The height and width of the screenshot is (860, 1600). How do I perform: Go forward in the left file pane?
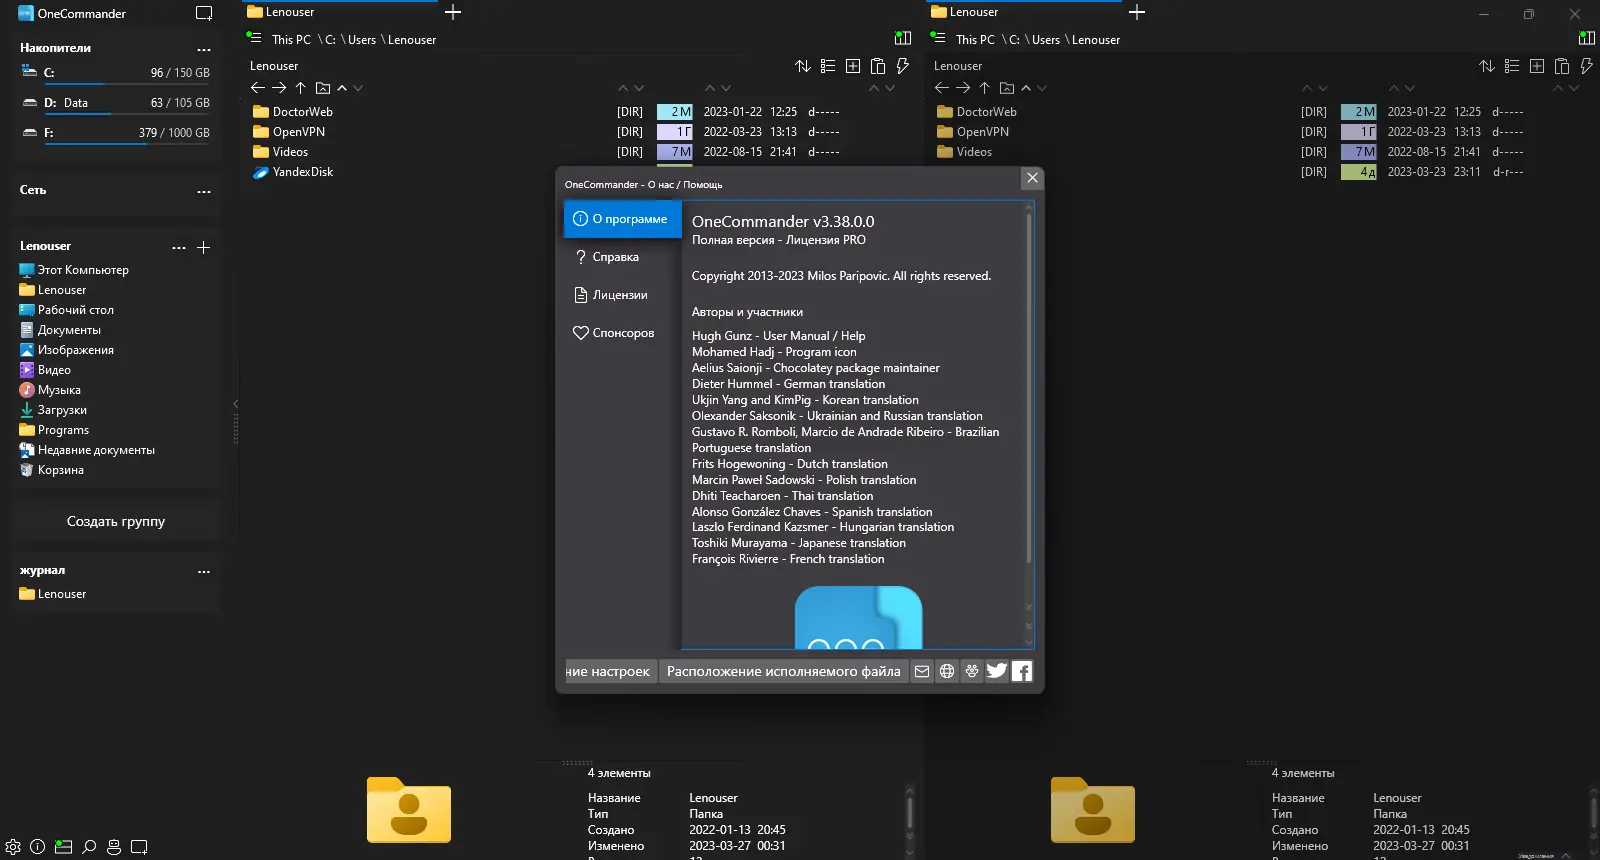click(x=279, y=88)
